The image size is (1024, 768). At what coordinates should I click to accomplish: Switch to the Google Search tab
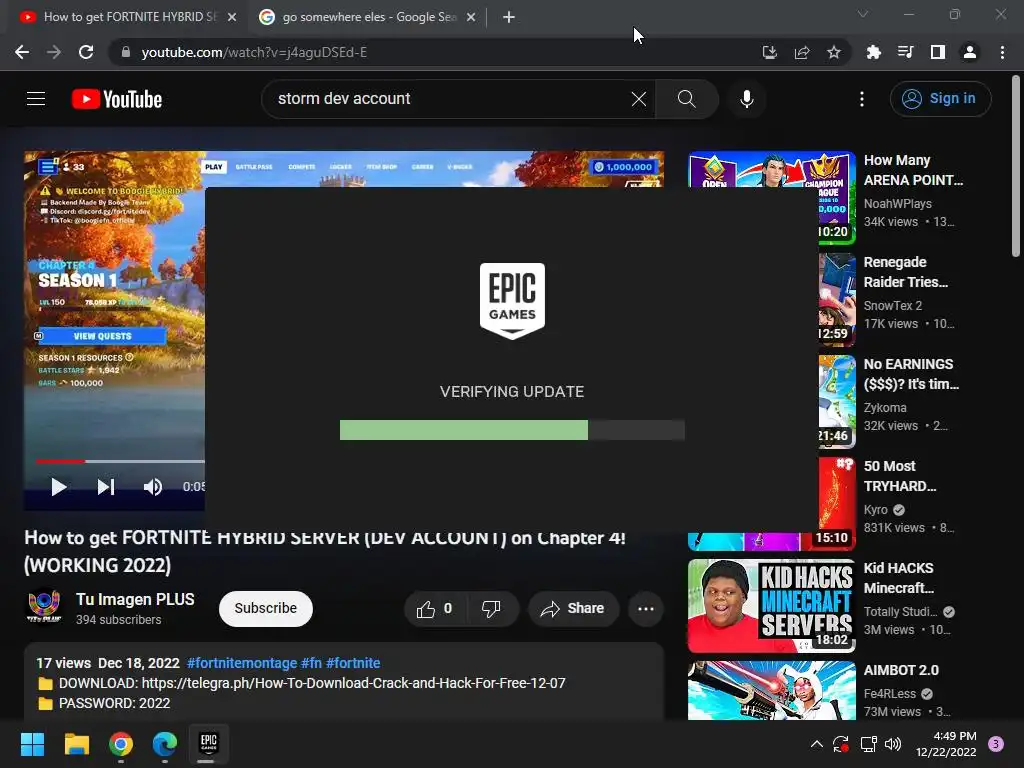coord(368,17)
